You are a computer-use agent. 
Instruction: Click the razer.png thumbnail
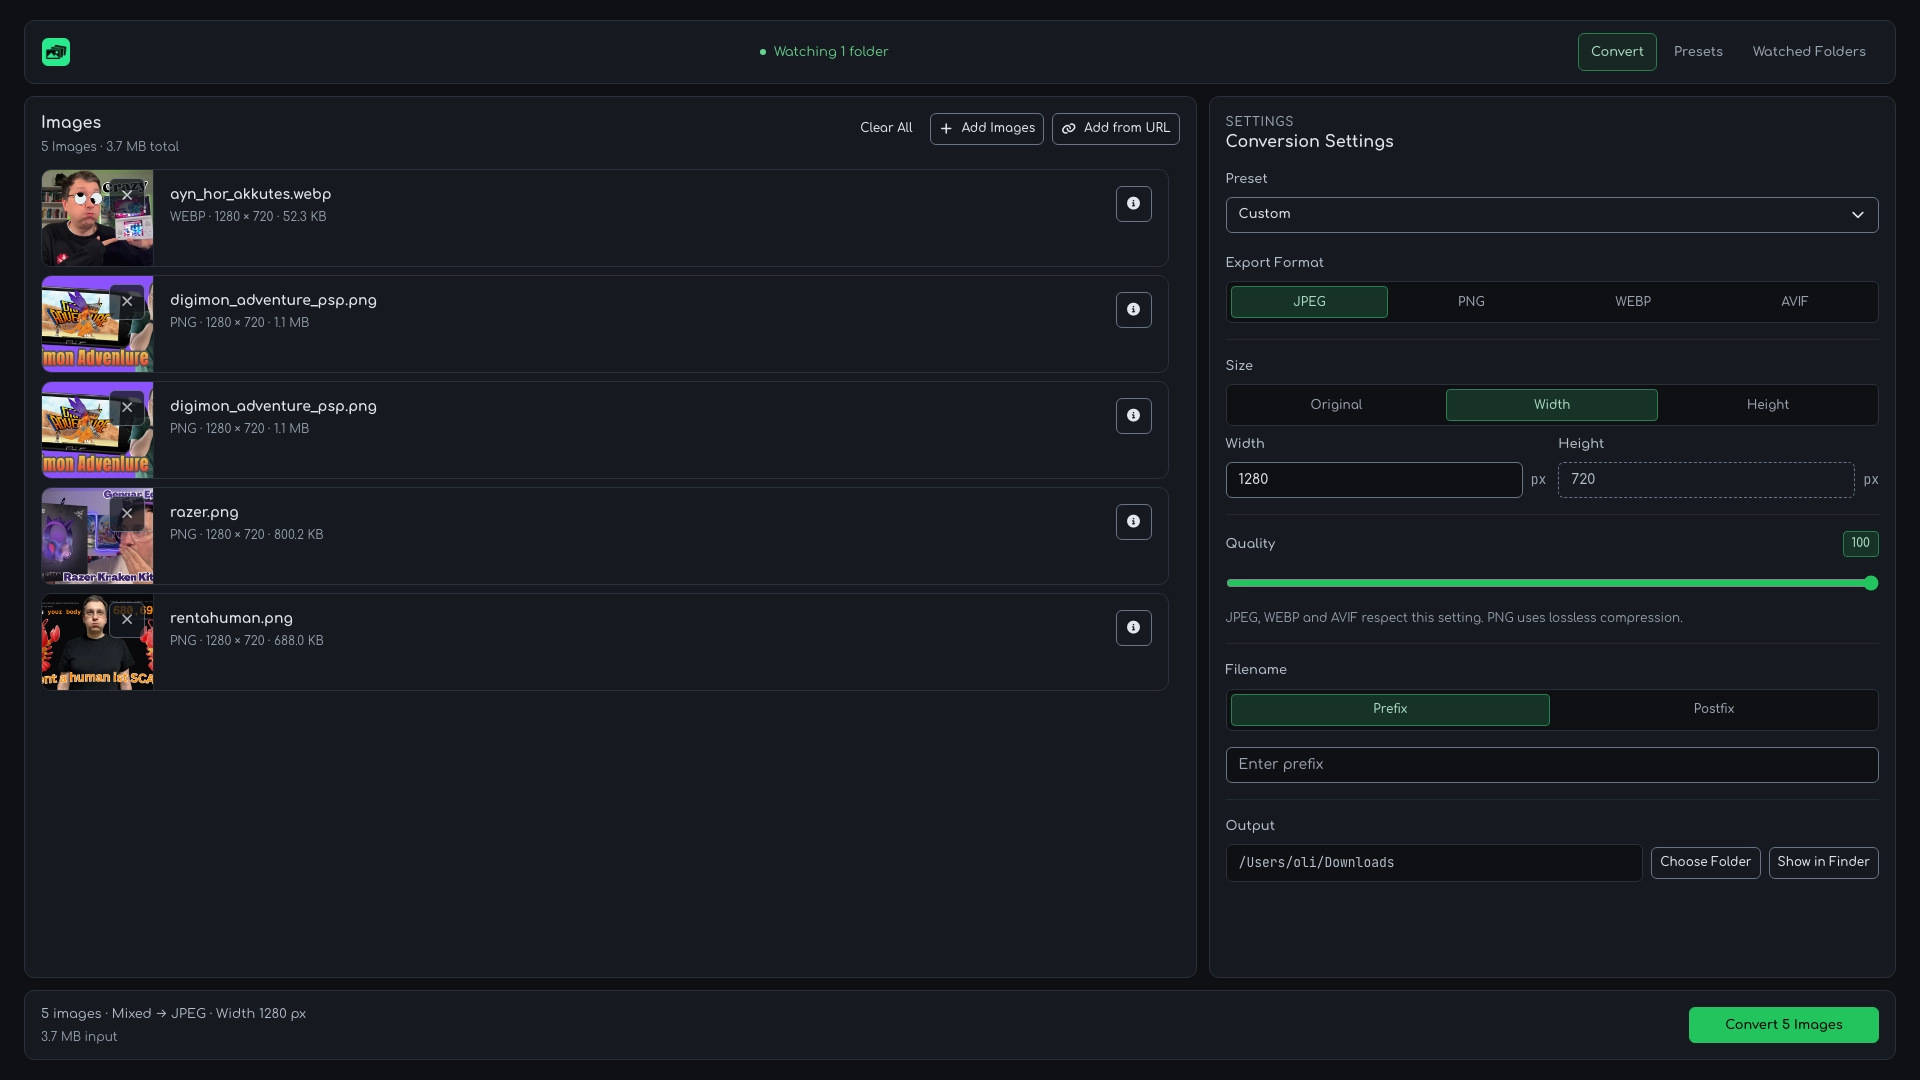(97, 536)
